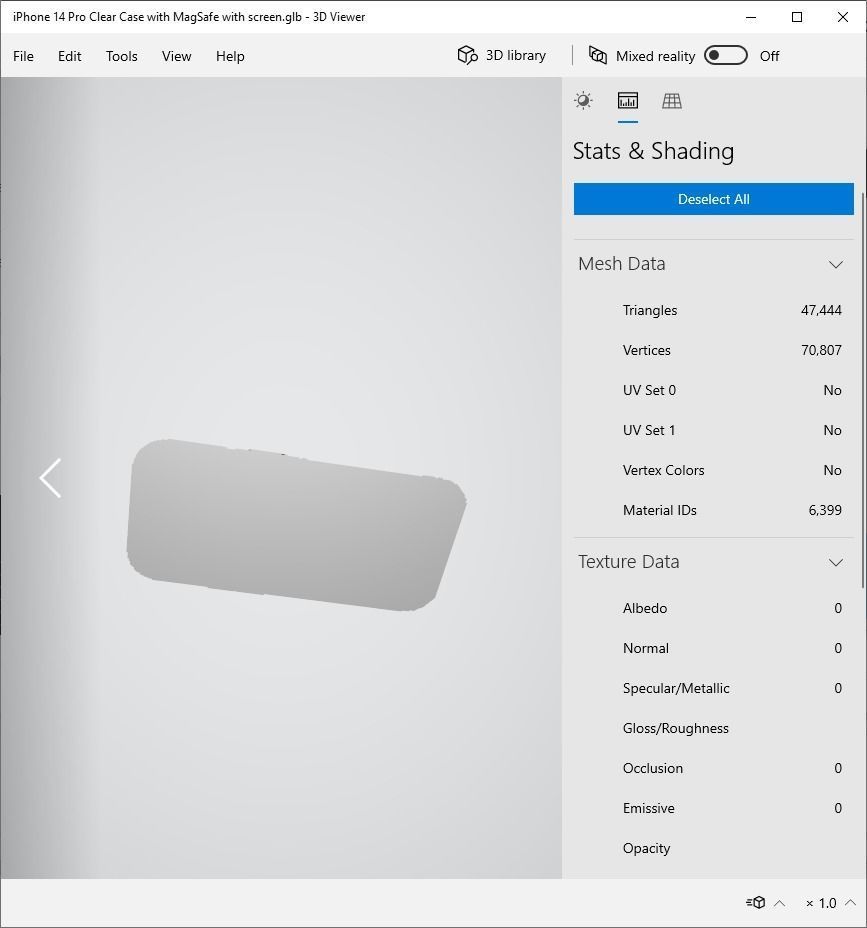Select the Occlusion texture row
Viewport: 867px width, 928px height.
click(714, 768)
